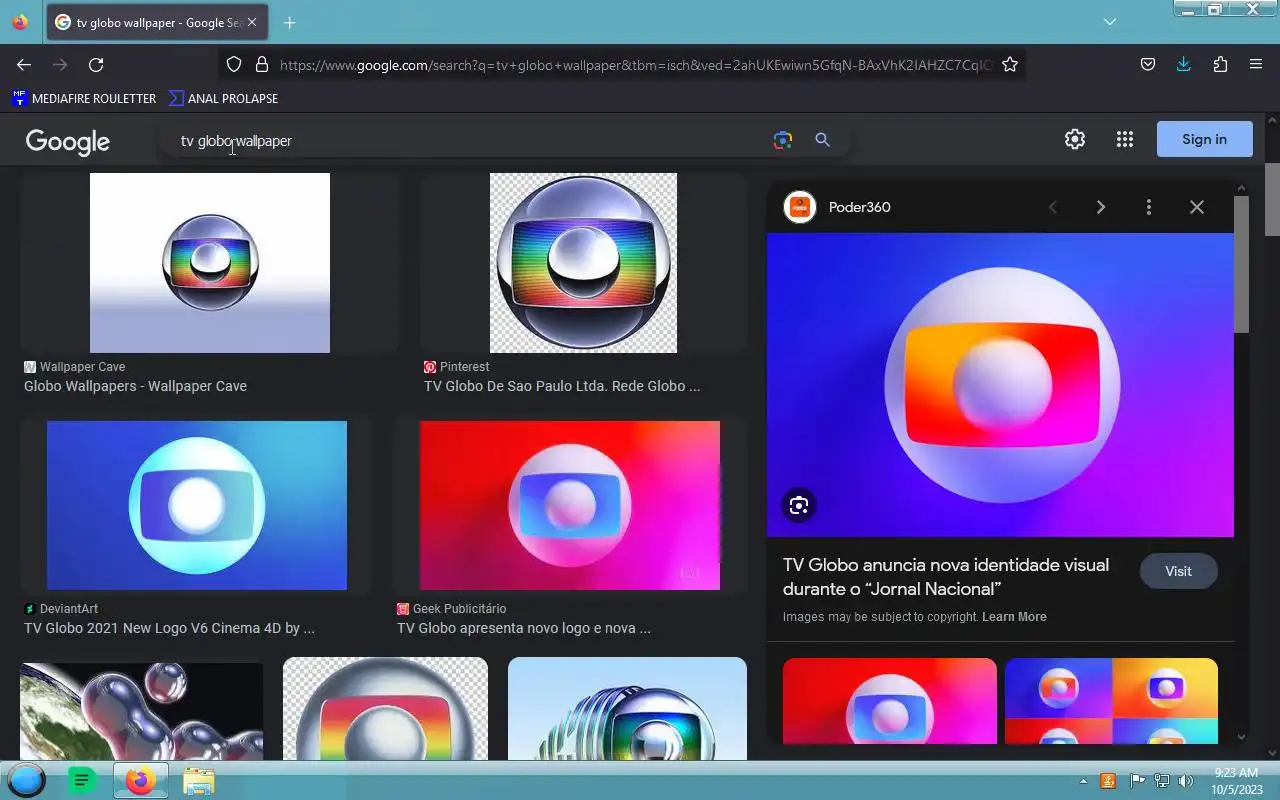This screenshot has height=800, width=1280.
Task: Click the Poder360 source name
Action: [860, 207]
